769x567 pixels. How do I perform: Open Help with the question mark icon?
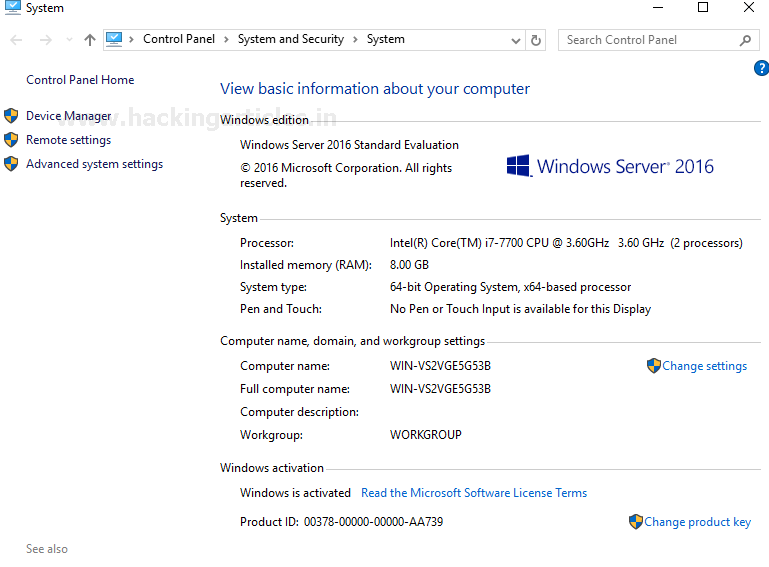pyautogui.click(x=762, y=68)
